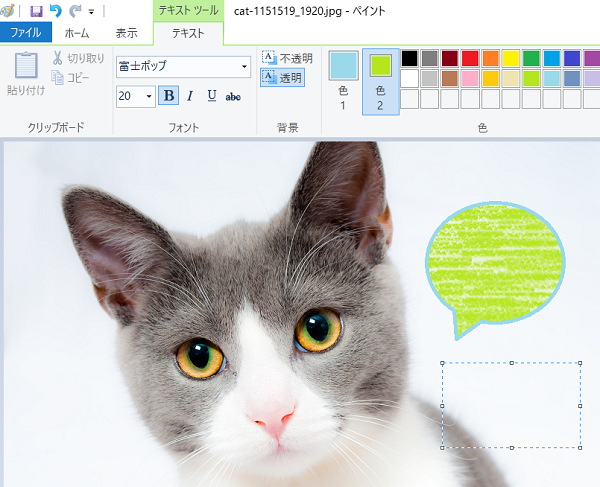The width and height of the screenshot is (600, 487).
Task: Pick the light gray color swatch
Action: point(430,79)
